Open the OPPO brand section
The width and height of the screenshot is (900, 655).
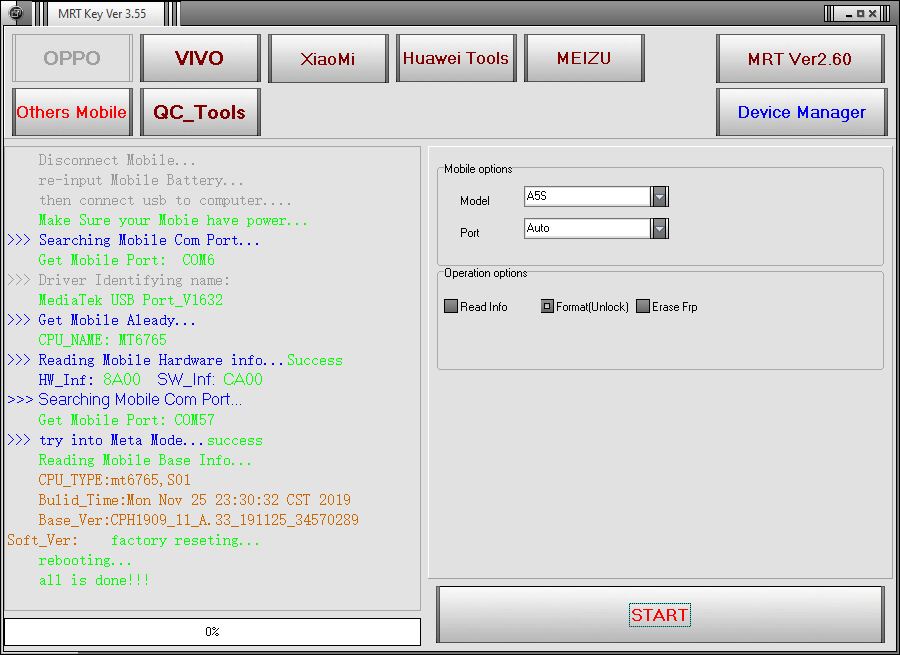pyautogui.click(x=72, y=58)
